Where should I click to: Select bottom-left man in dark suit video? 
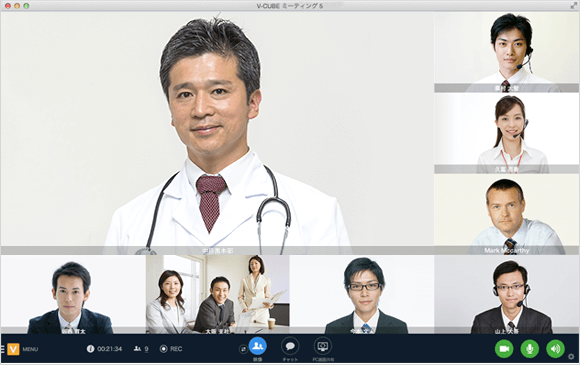pyautogui.click(x=73, y=294)
